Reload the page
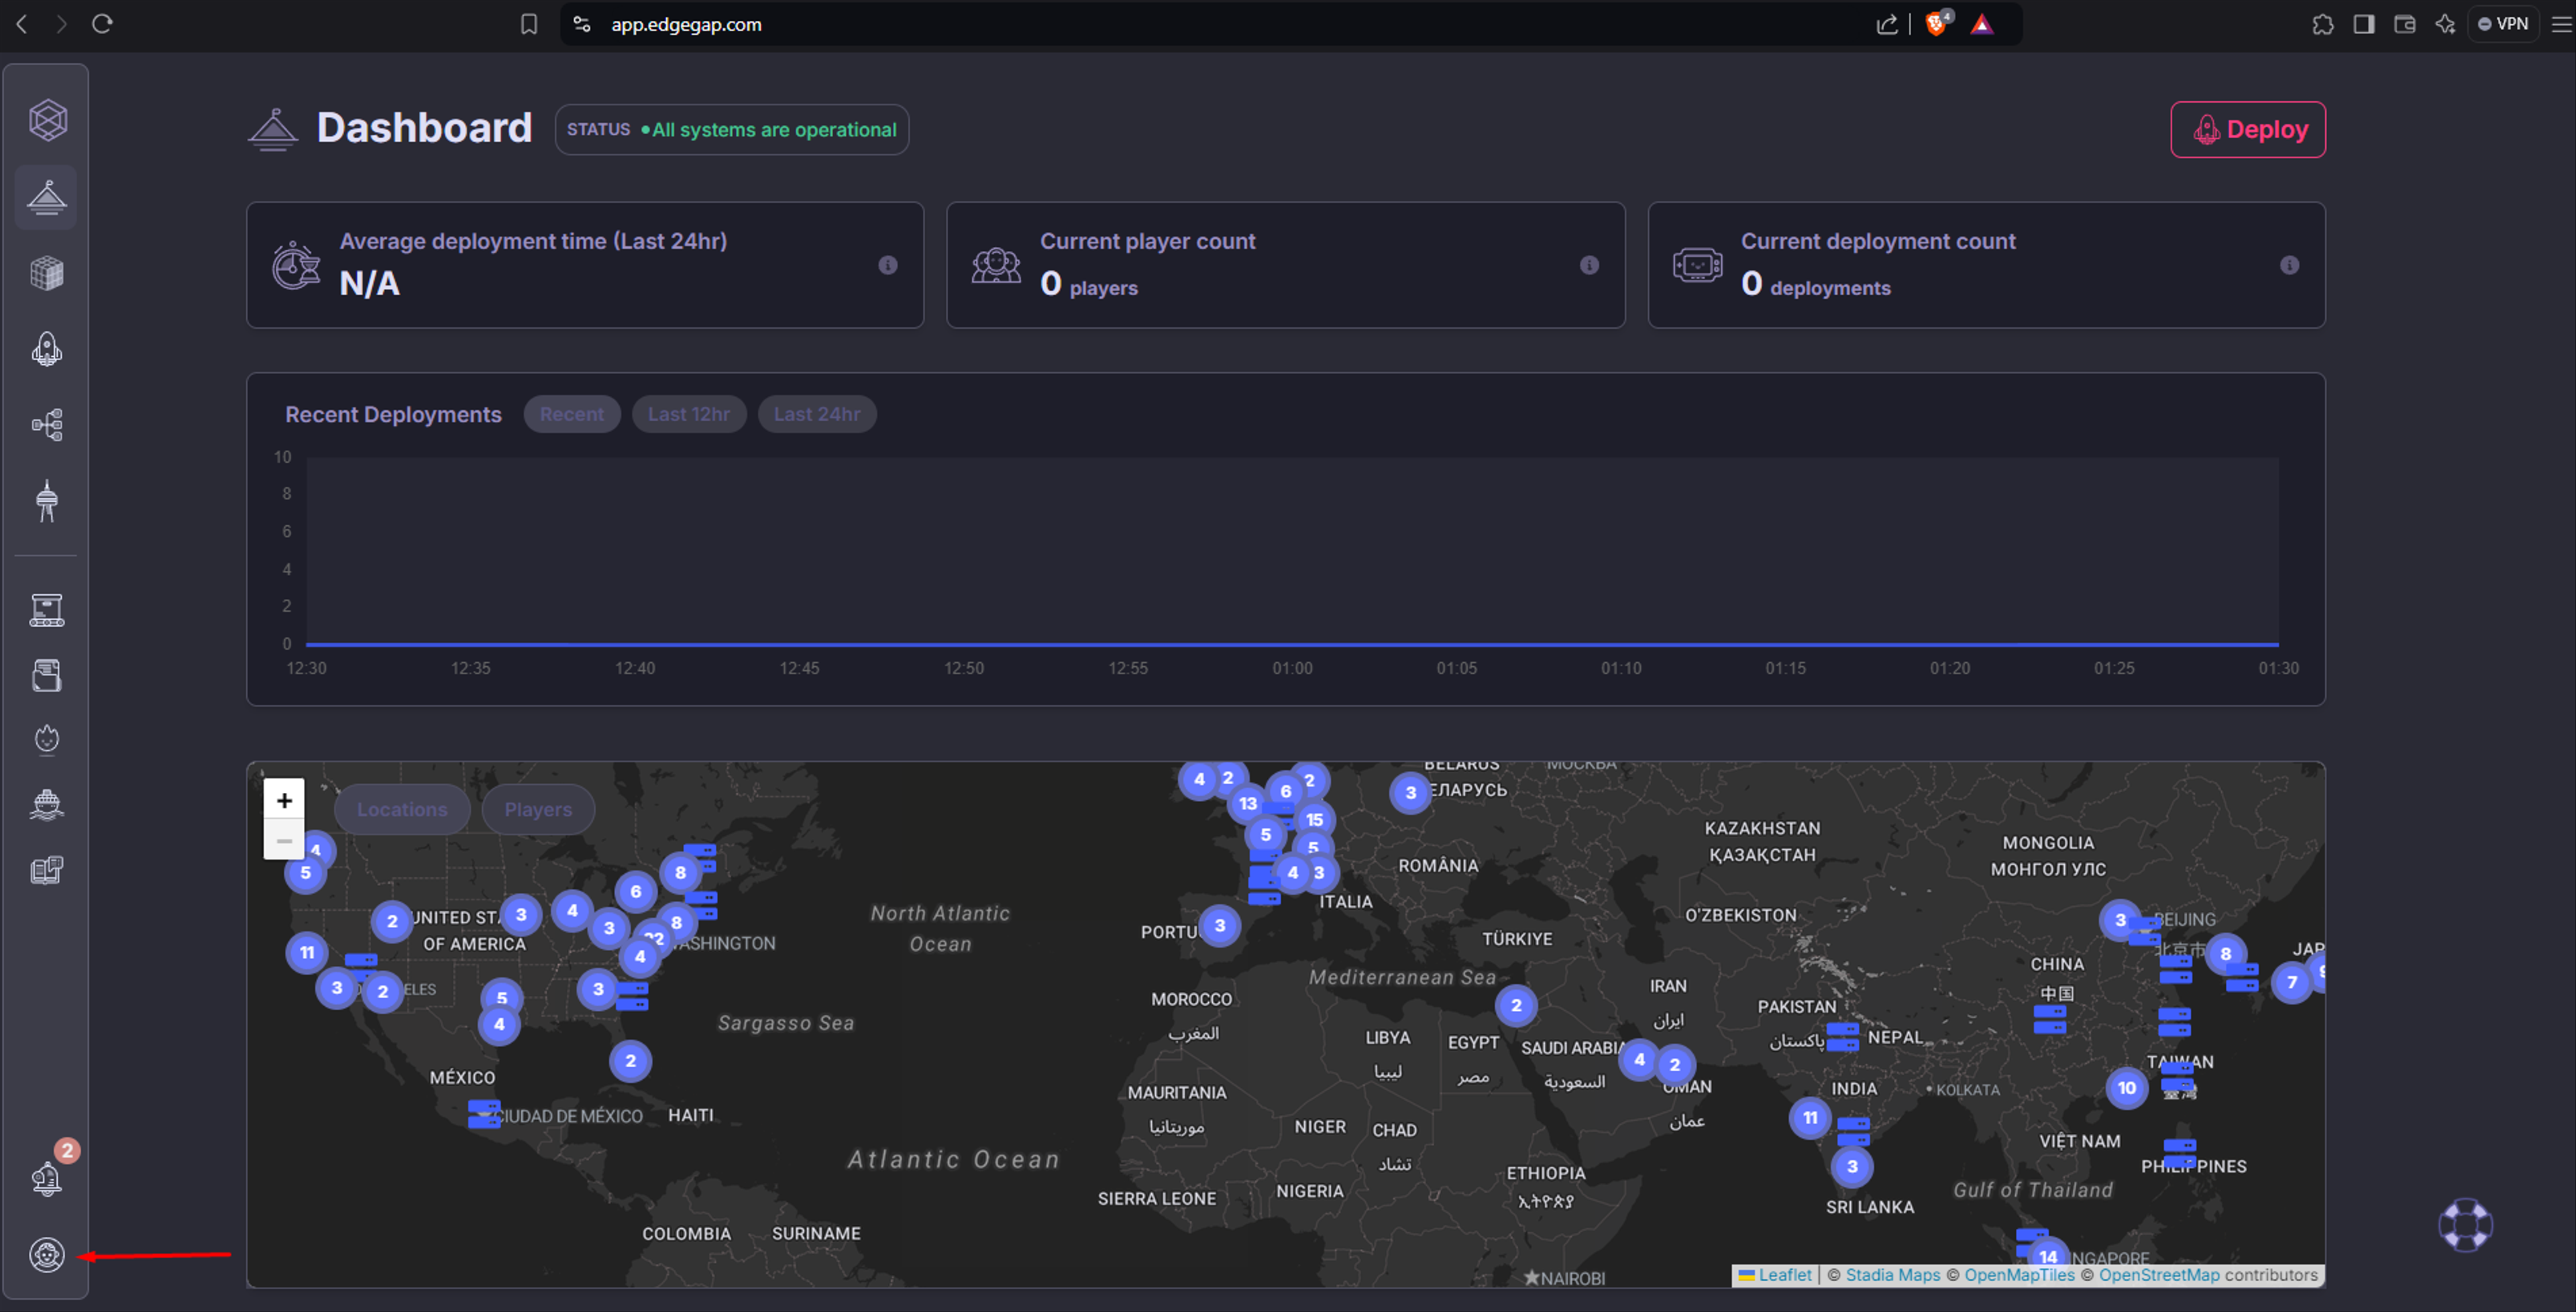This screenshot has width=2576, height=1312. (x=102, y=24)
